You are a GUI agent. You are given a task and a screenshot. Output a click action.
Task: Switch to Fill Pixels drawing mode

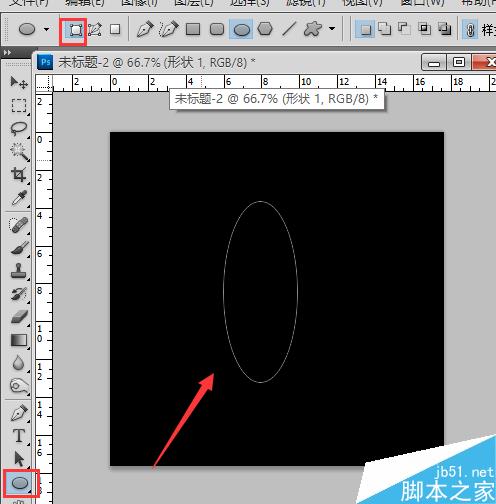tap(115, 30)
